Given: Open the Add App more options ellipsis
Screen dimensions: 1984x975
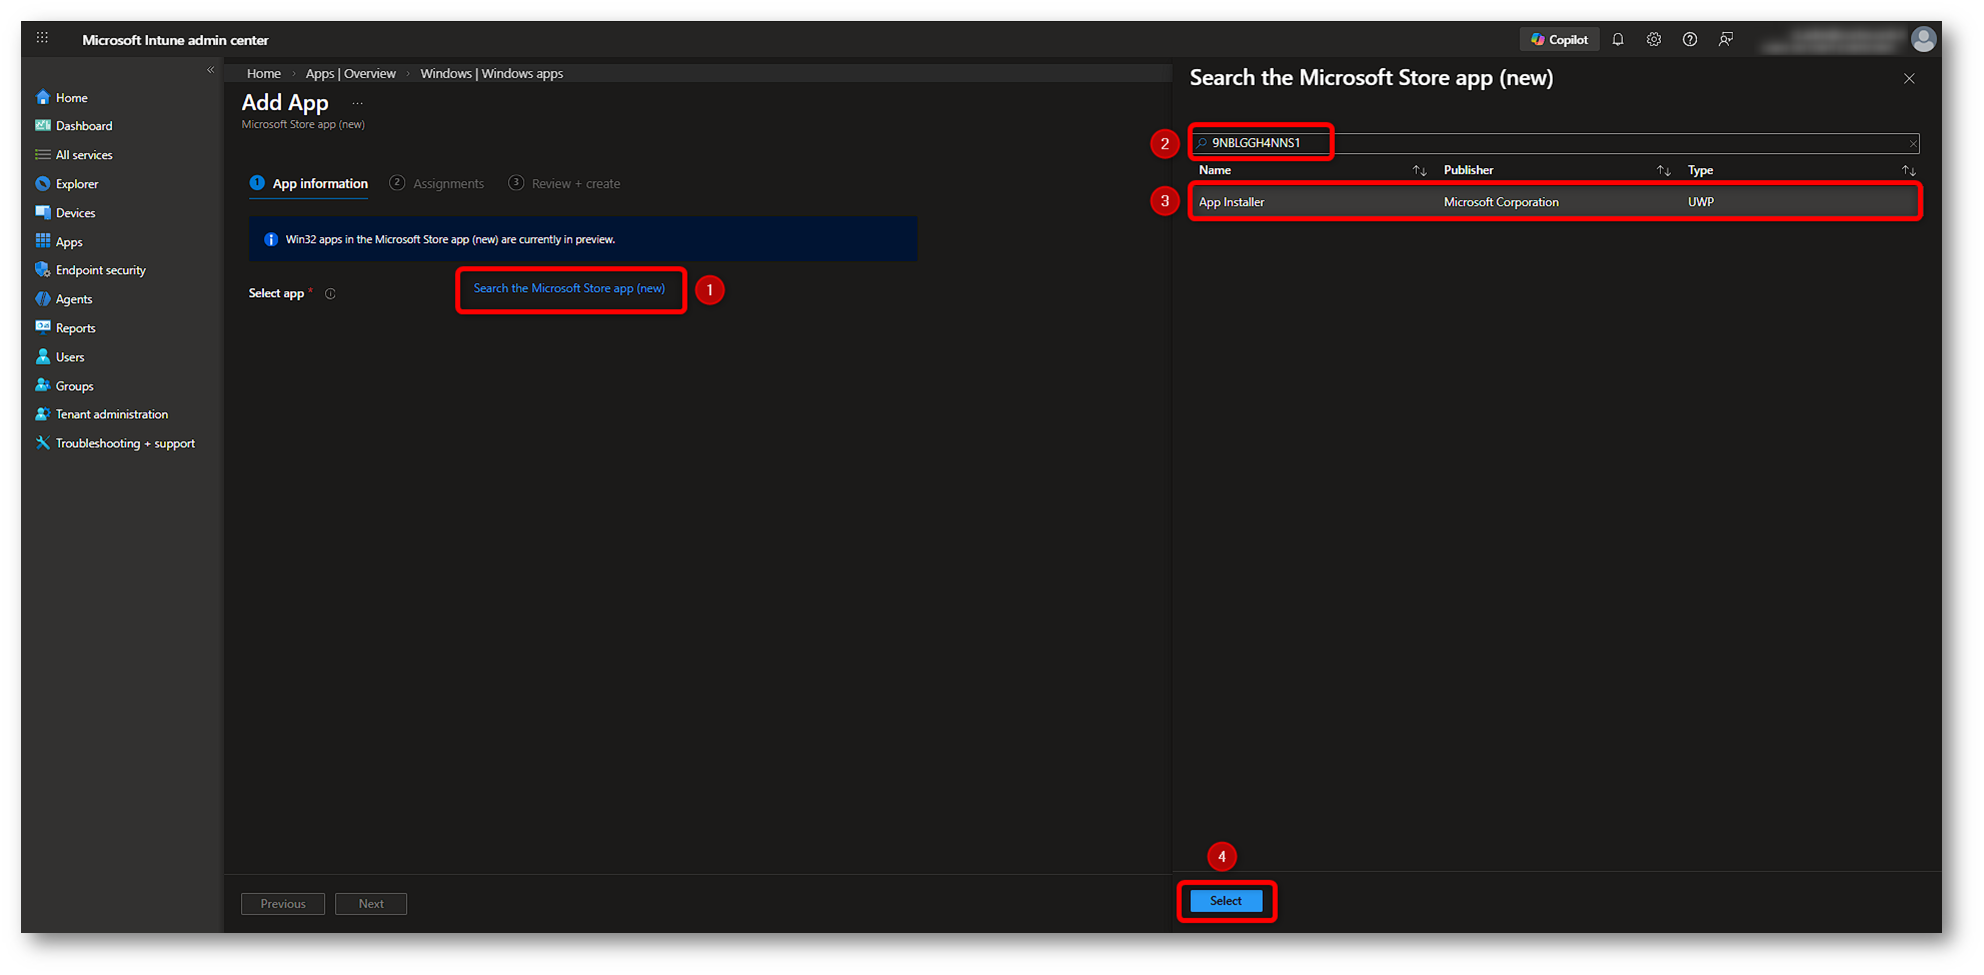Looking at the screenshot, I should coord(357,103).
